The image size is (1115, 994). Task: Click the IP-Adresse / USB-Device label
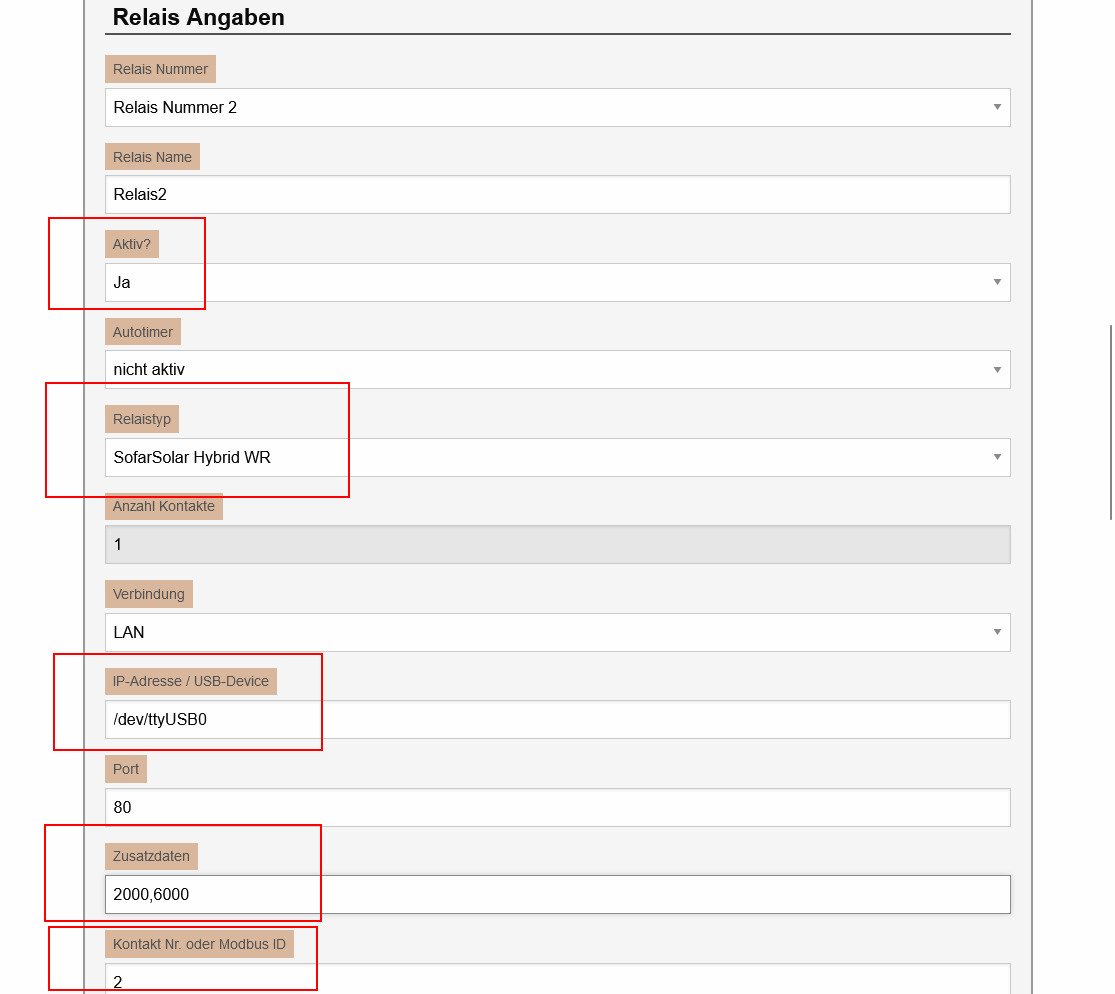click(191, 681)
